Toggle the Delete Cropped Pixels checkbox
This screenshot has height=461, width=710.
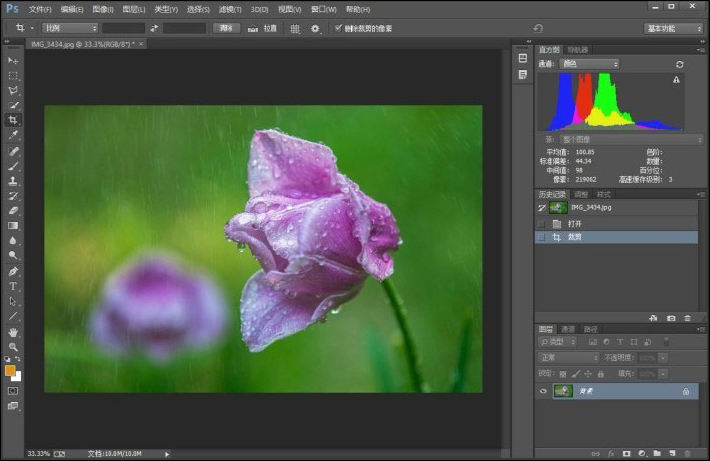coord(338,28)
